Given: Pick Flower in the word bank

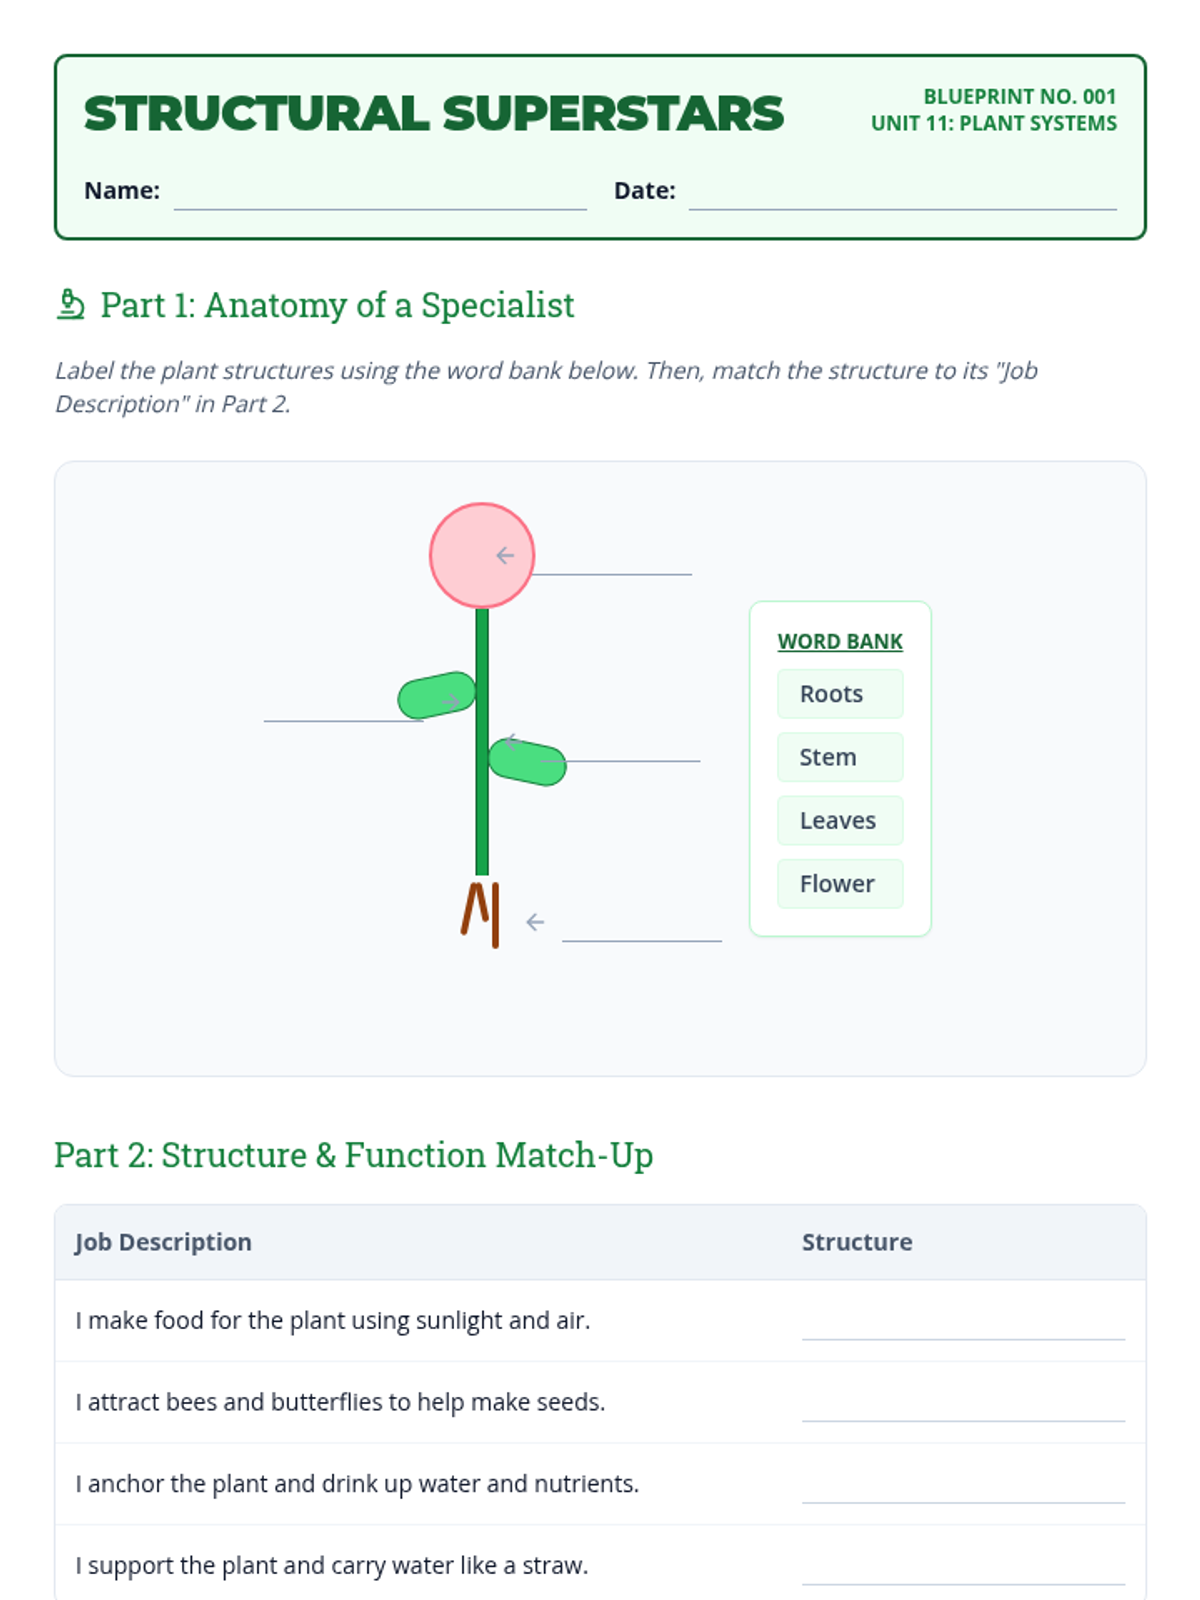Looking at the screenshot, I should 839,884.
